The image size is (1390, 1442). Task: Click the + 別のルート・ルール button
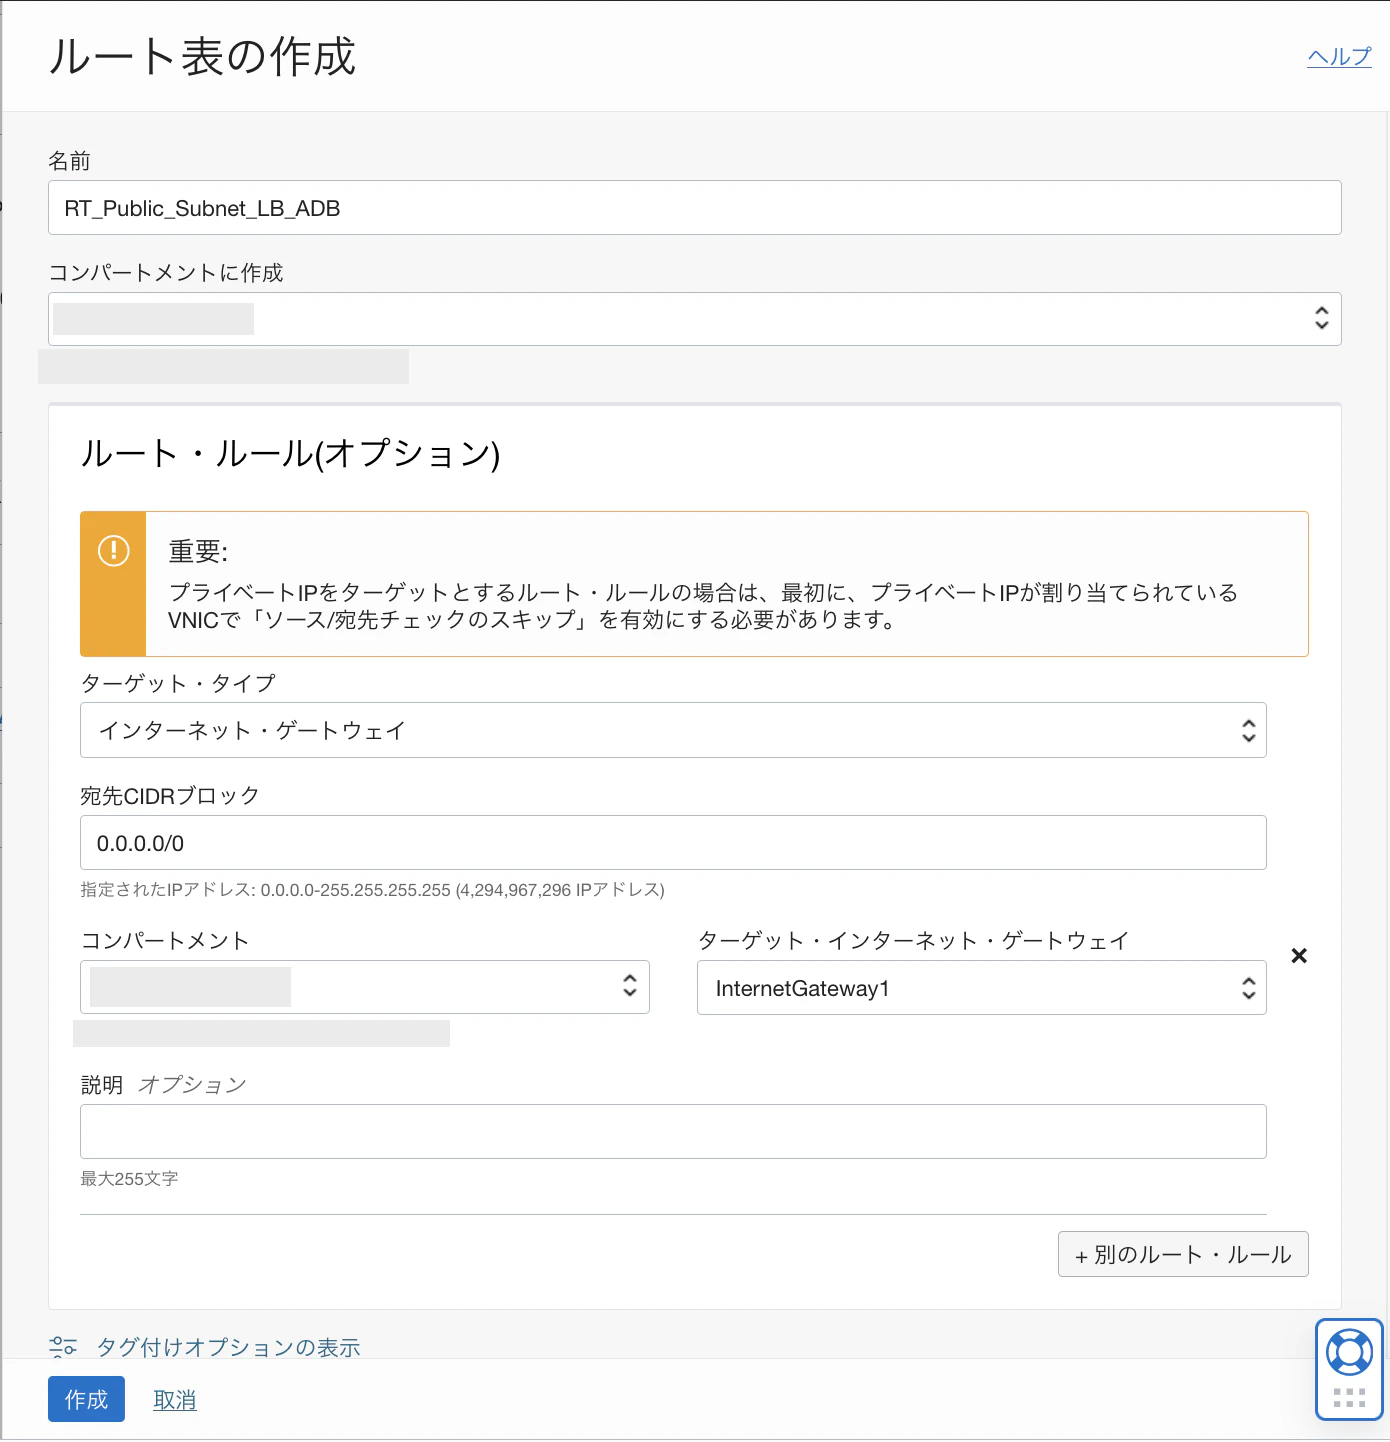click(1183, 1254)
